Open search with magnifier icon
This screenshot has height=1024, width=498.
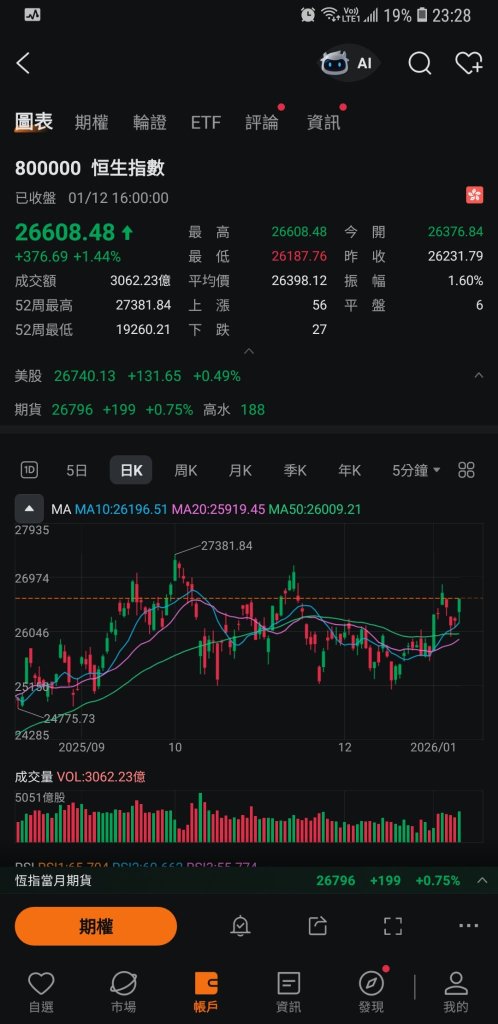coord(420,63)
